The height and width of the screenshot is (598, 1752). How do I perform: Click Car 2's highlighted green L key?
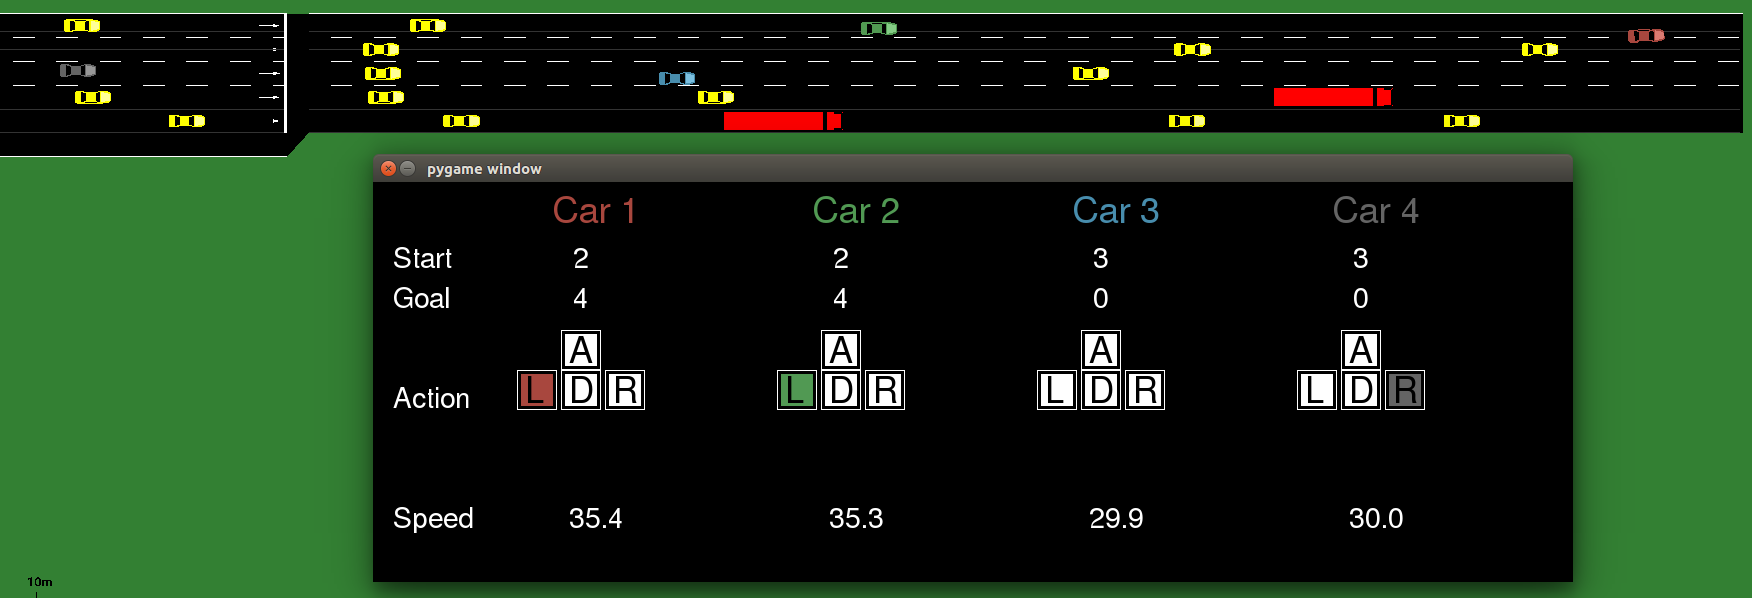(796, 390)
